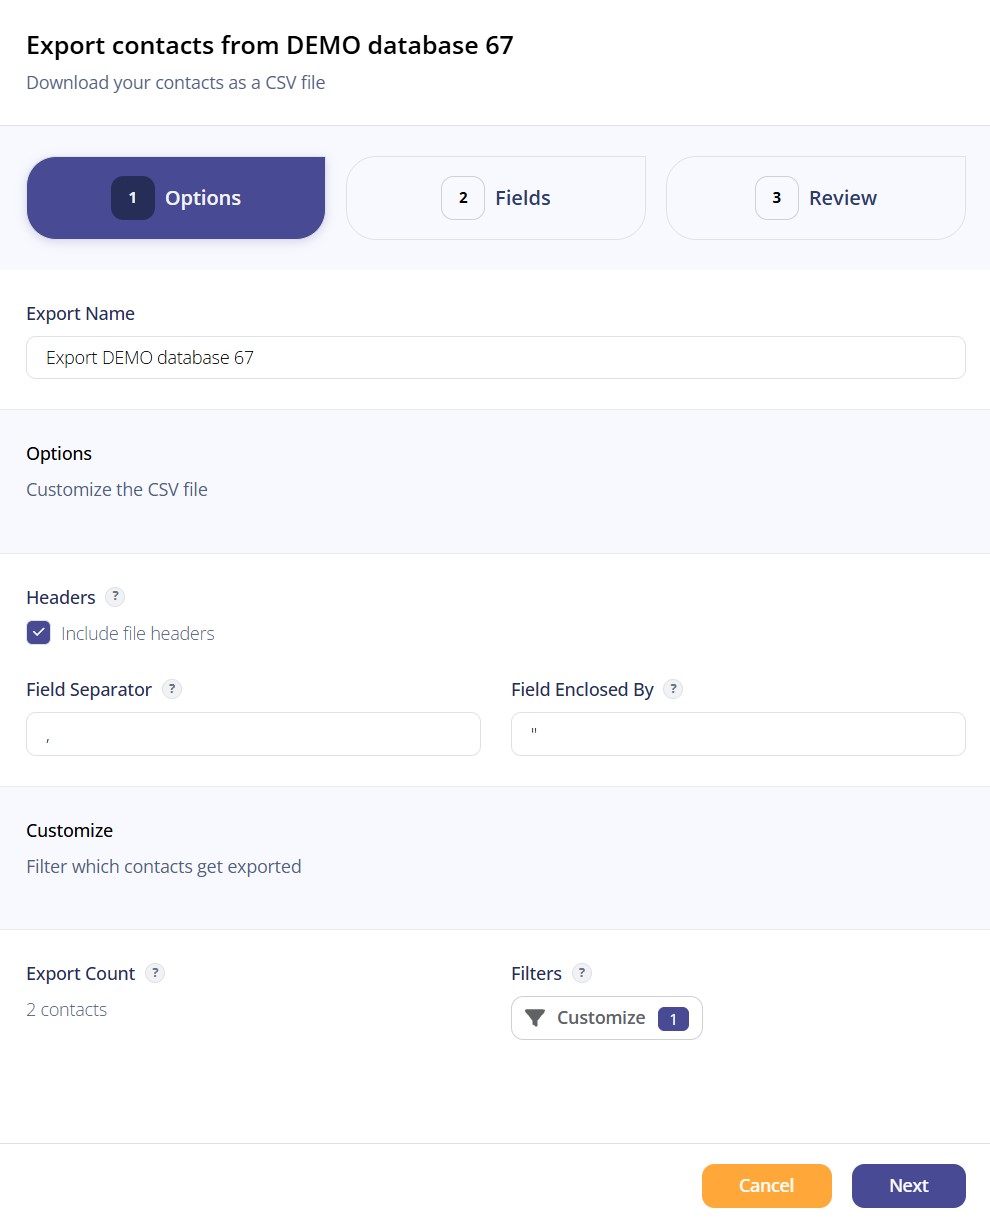Select the Options step tab
Viewport: 990px width, 1232px height.
176,198
